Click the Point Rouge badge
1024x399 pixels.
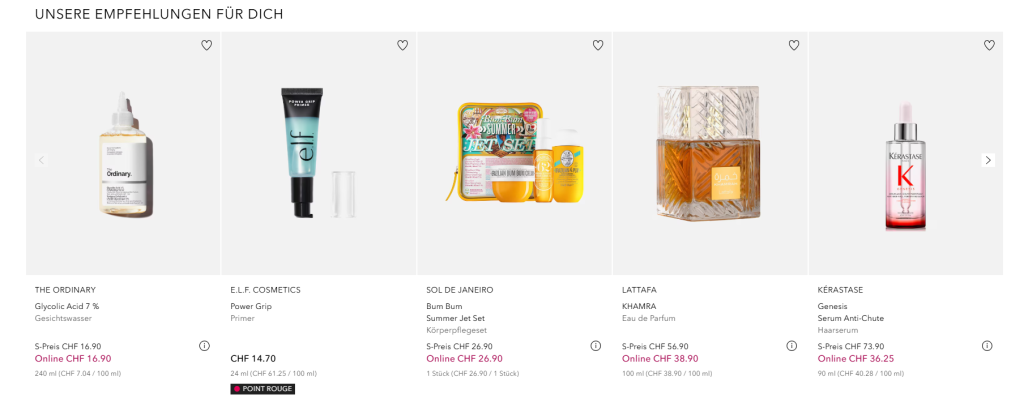[x=263, y=389]
